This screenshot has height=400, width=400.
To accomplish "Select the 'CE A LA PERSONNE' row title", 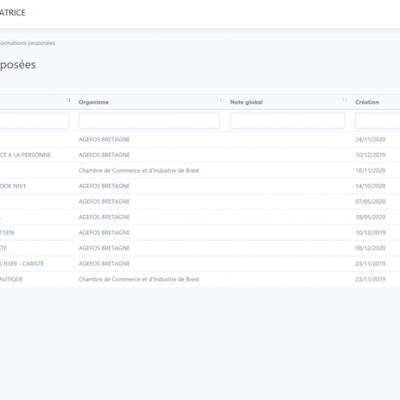I will (25, 155).
